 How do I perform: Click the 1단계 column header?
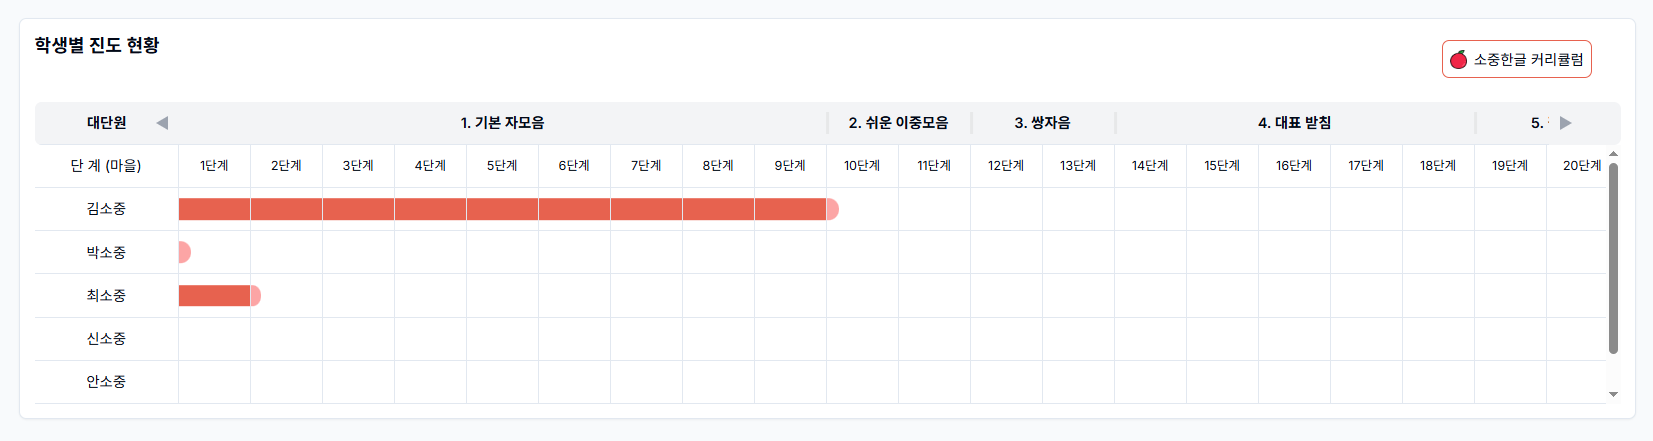click(x=214, y=166)
